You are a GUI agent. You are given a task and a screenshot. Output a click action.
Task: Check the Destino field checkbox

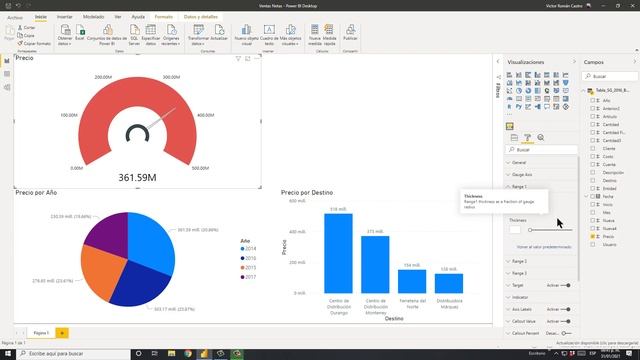pyautogui.click(x=592, y=180)
